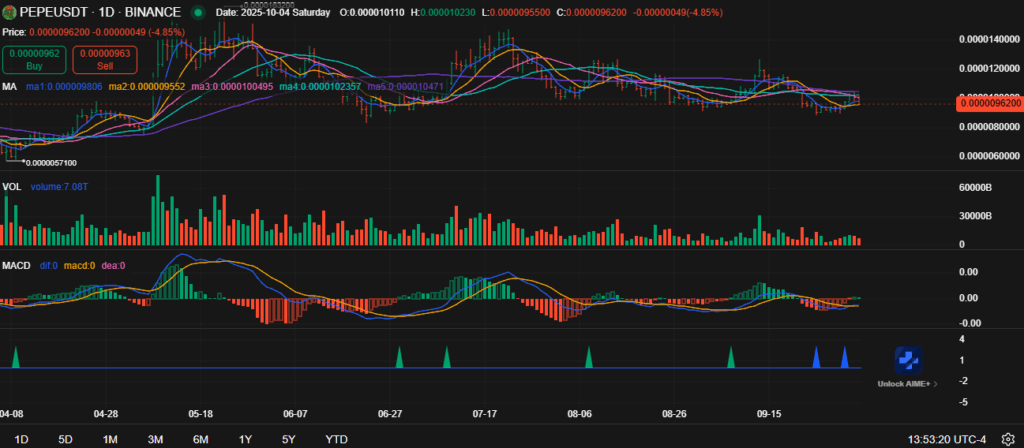Select the 1D time range
The height and width of the screenshot is (448, 1024).
(21, 439)
